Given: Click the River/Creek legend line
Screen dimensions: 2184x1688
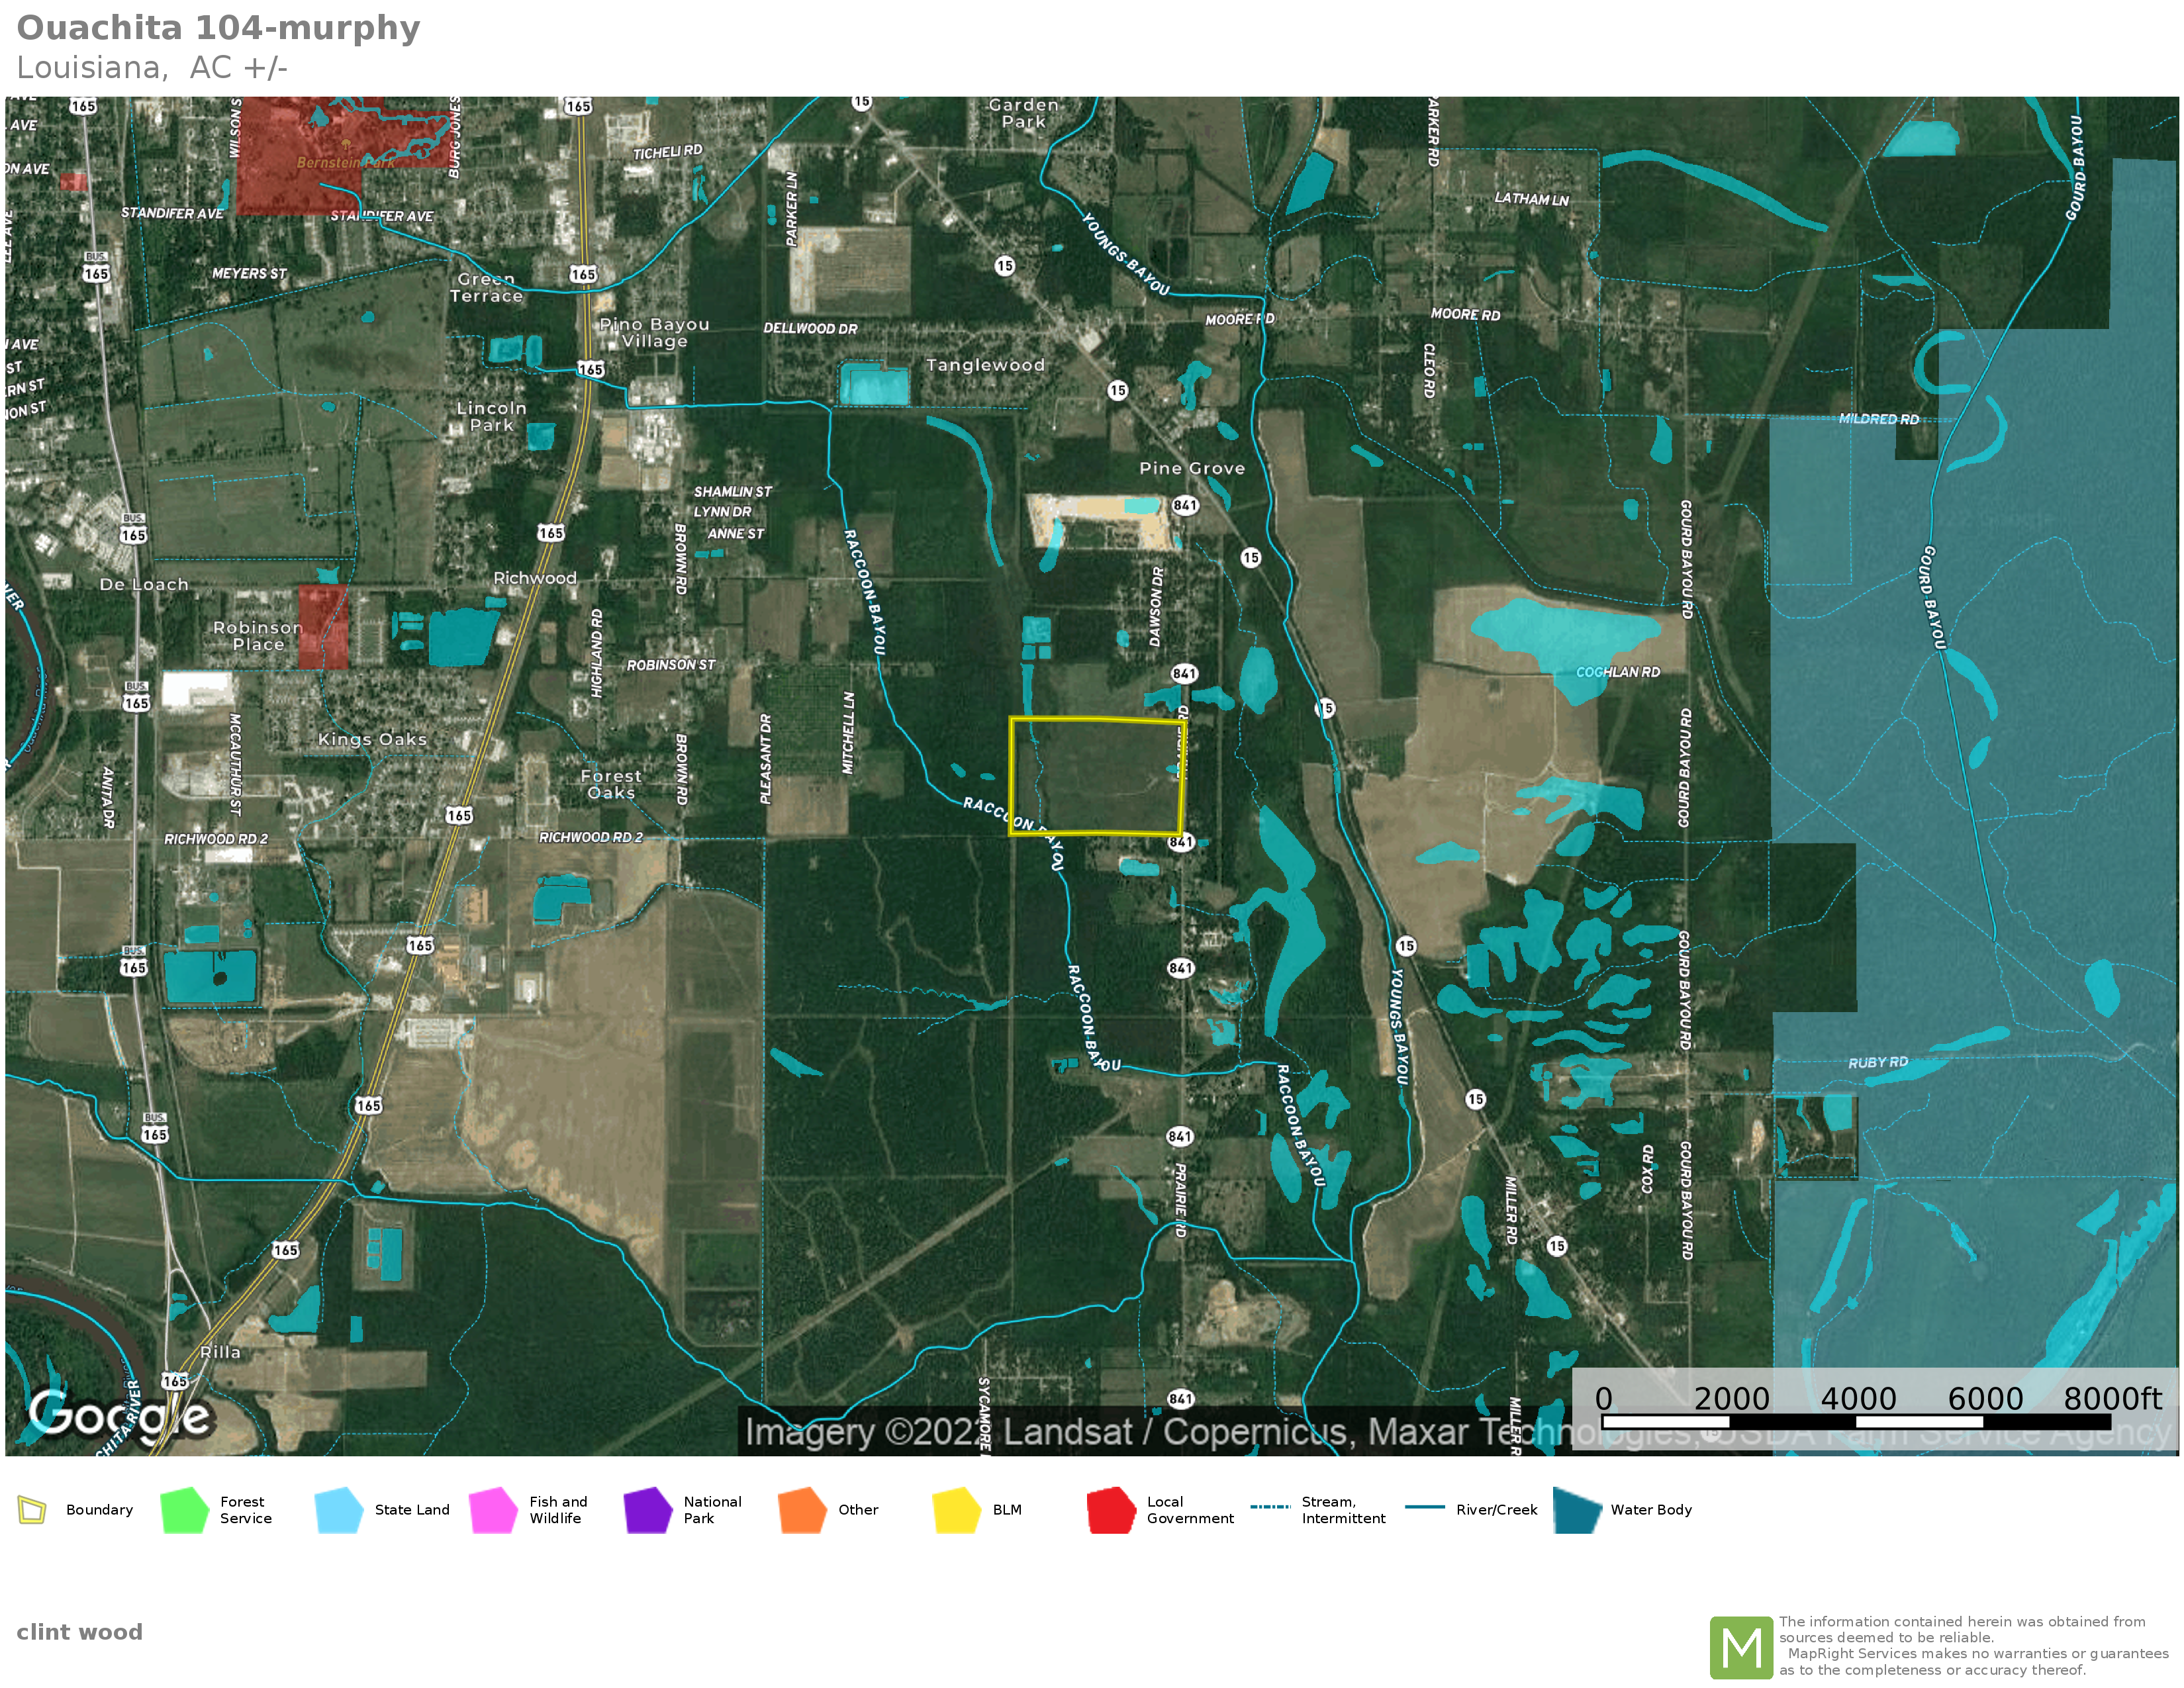Looking at the screenshot, I should (x=1424, y=1507).
